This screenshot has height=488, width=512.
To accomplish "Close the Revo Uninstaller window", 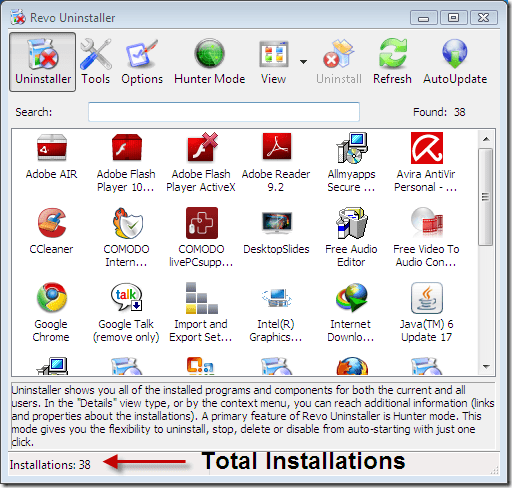I will pos(484,18).
